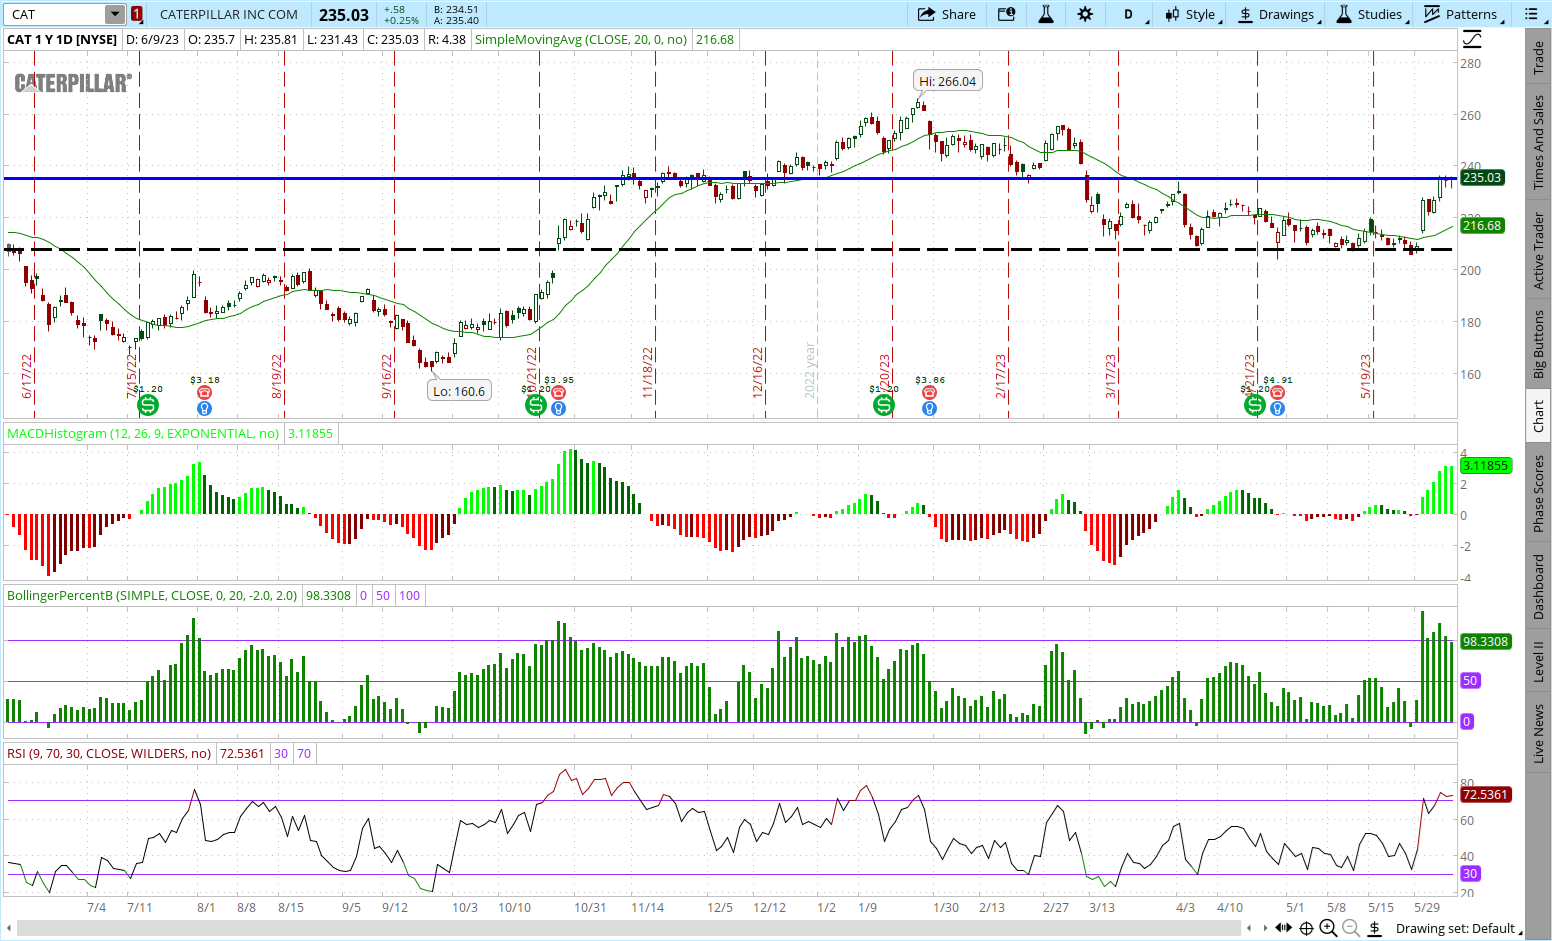Open Phase Scores side tab
1552x941 pixels.
(x=1539, y=493)
